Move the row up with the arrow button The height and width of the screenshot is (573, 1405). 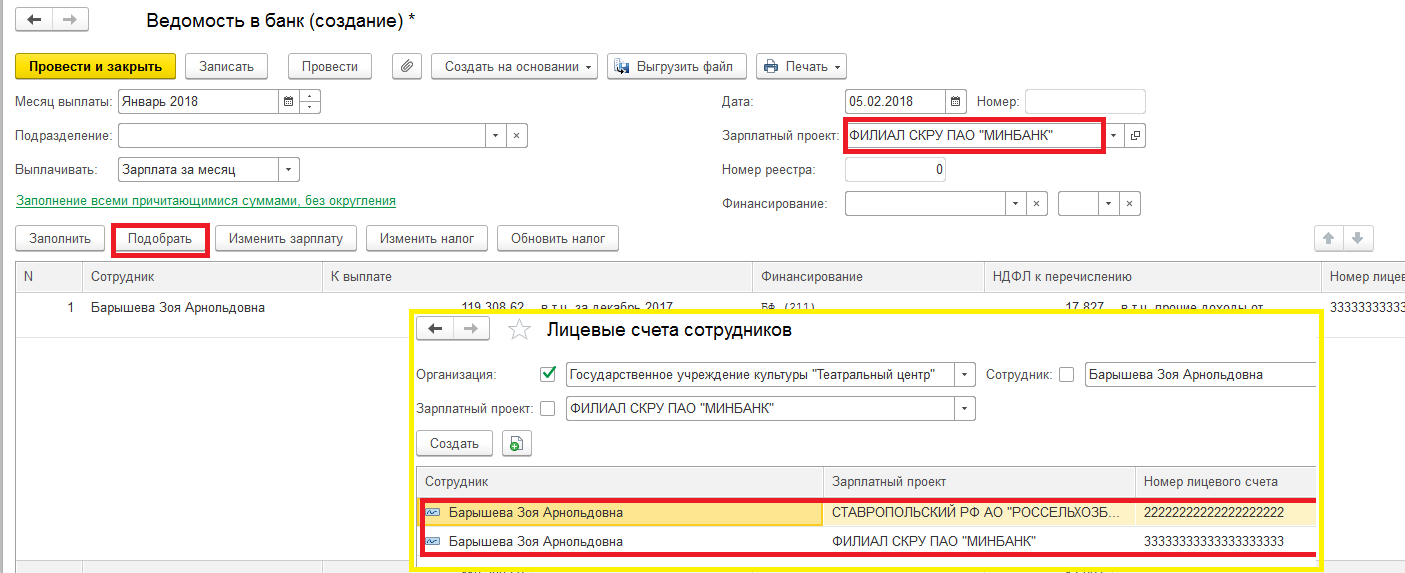(1329, 238)
